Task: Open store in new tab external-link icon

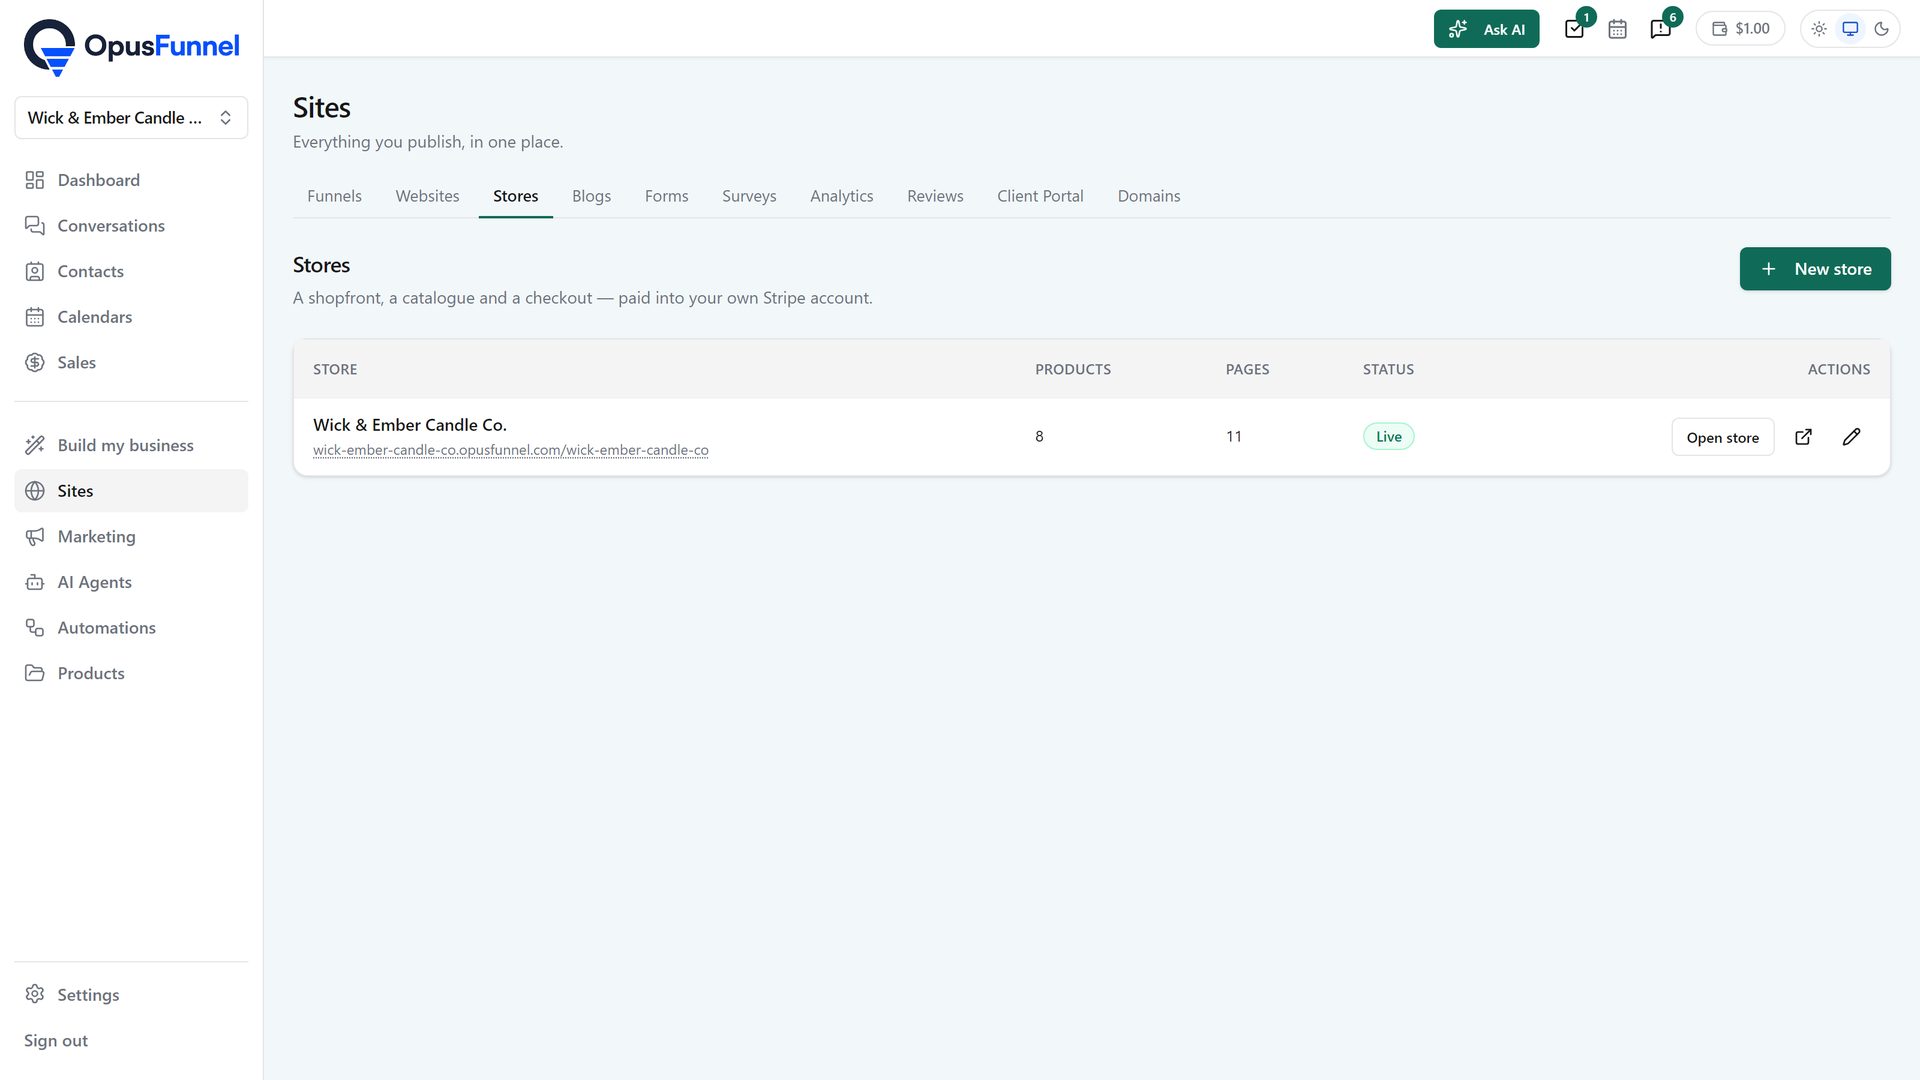Action: pyautogui.click(x=1803, y=437)
